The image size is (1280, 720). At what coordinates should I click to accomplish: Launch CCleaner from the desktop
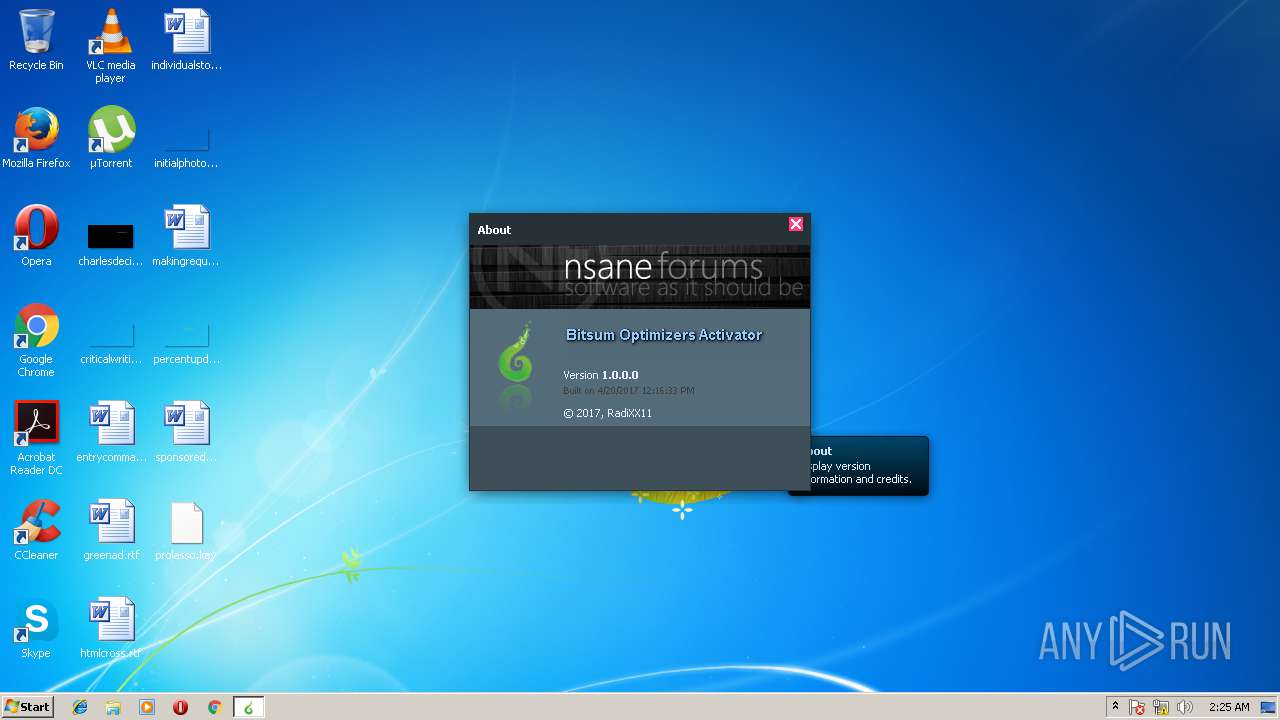coord(36,530)
